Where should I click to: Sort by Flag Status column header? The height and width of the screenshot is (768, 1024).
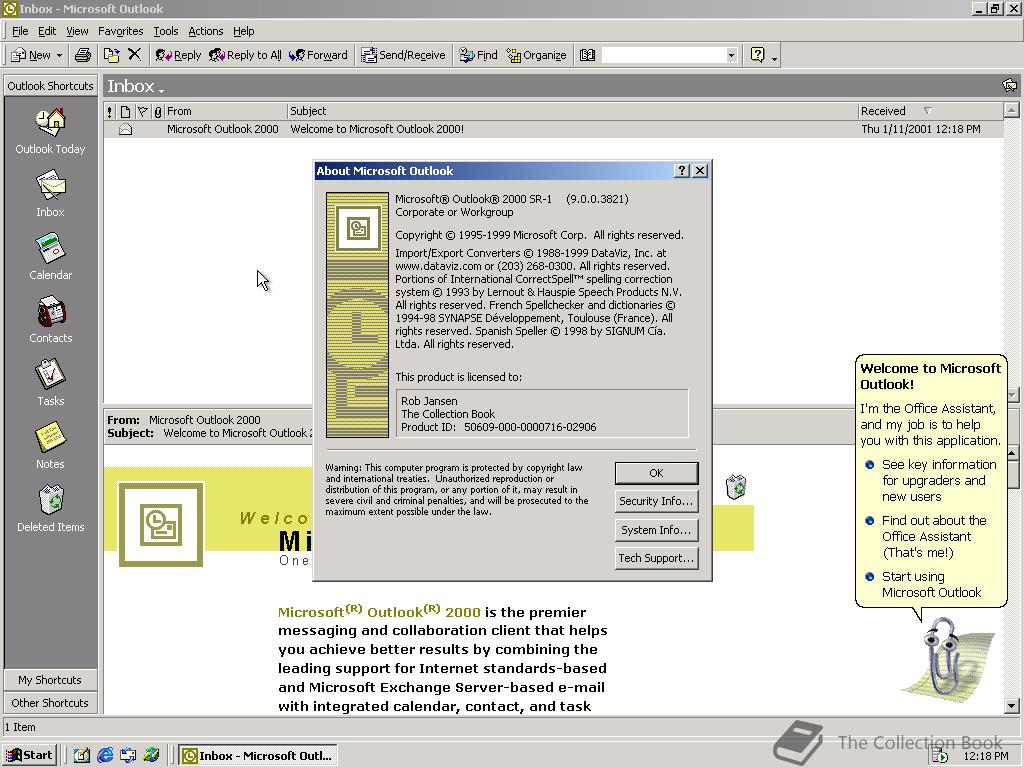coord(142,111)
